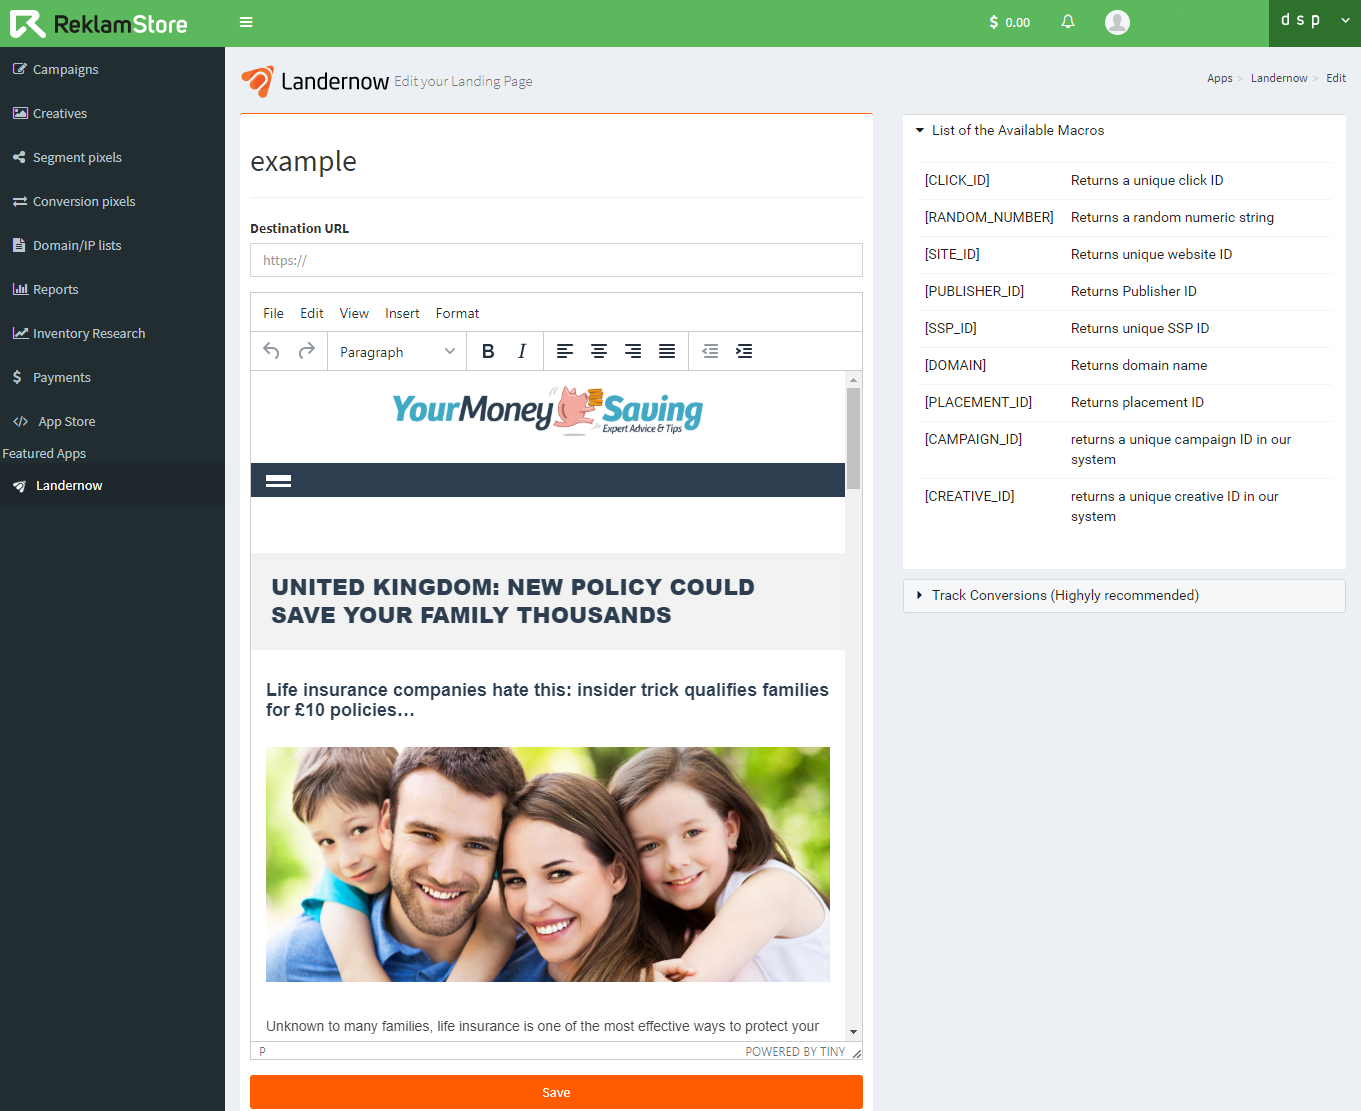Open the notifications bell

(x=1068, y=22)
